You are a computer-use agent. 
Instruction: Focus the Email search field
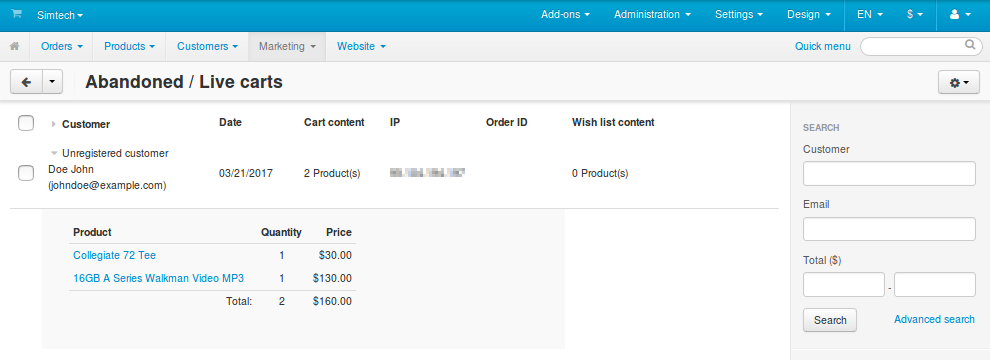[889, 229]
